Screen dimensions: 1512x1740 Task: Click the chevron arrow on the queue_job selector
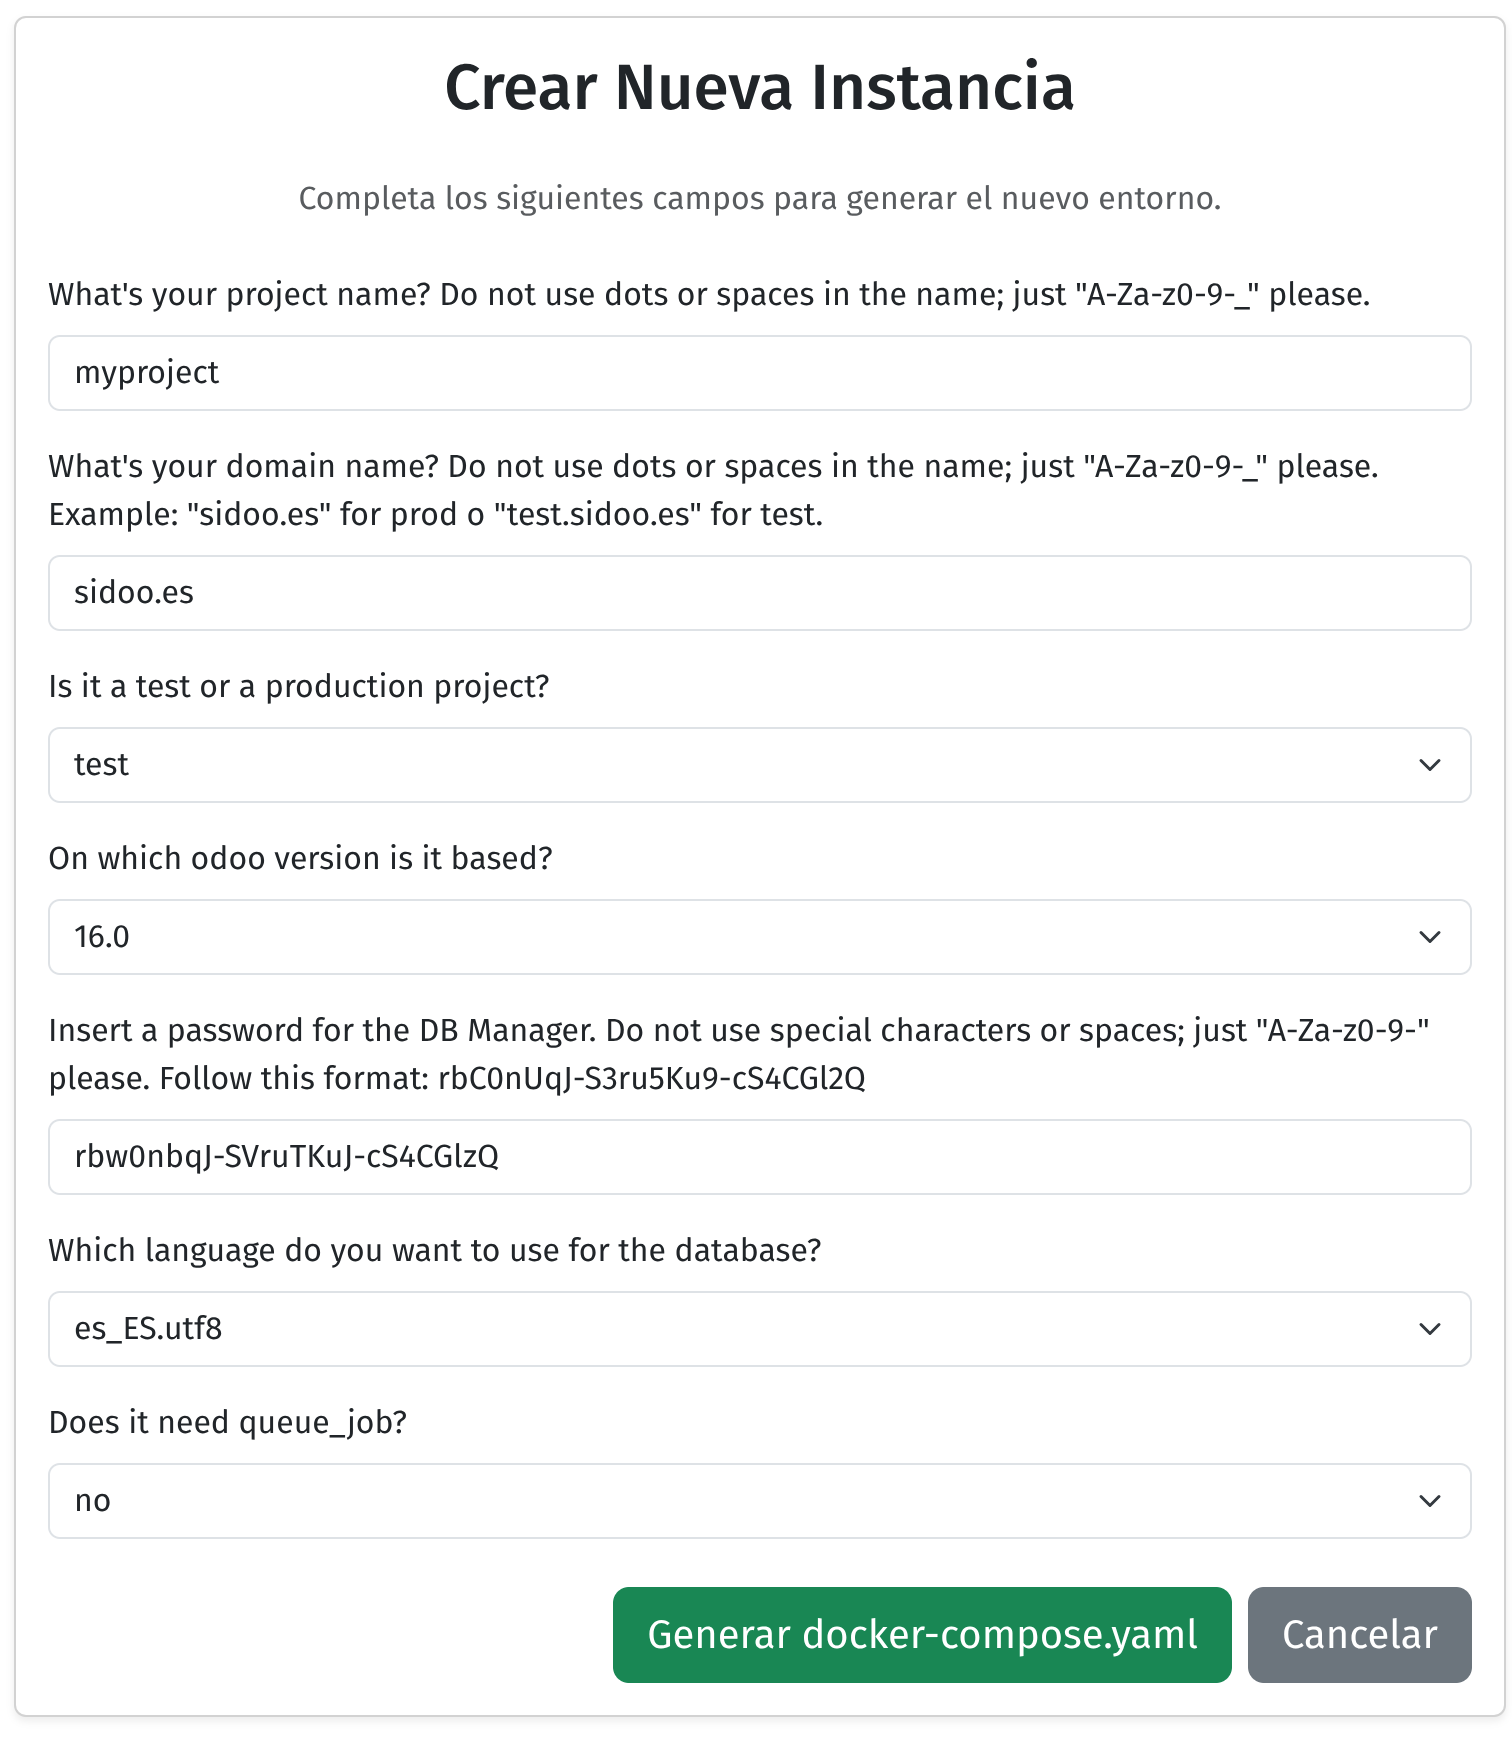coord(1430,1501)
